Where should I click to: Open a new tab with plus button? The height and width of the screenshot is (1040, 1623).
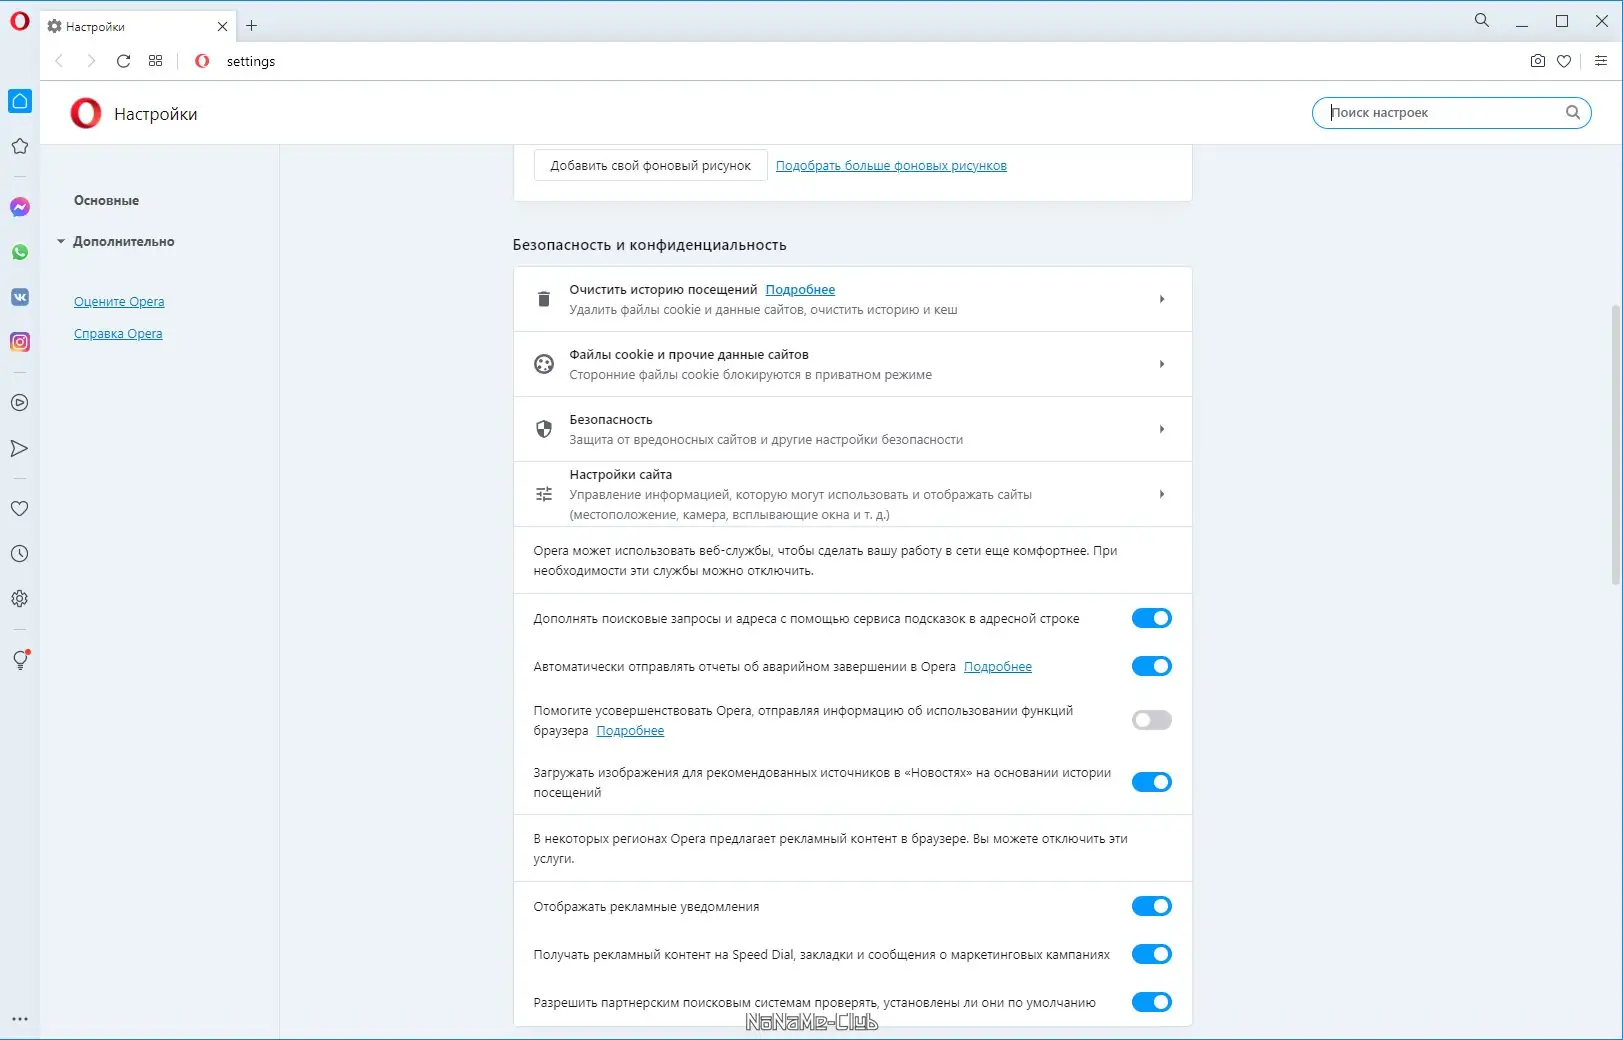(252, 26)
